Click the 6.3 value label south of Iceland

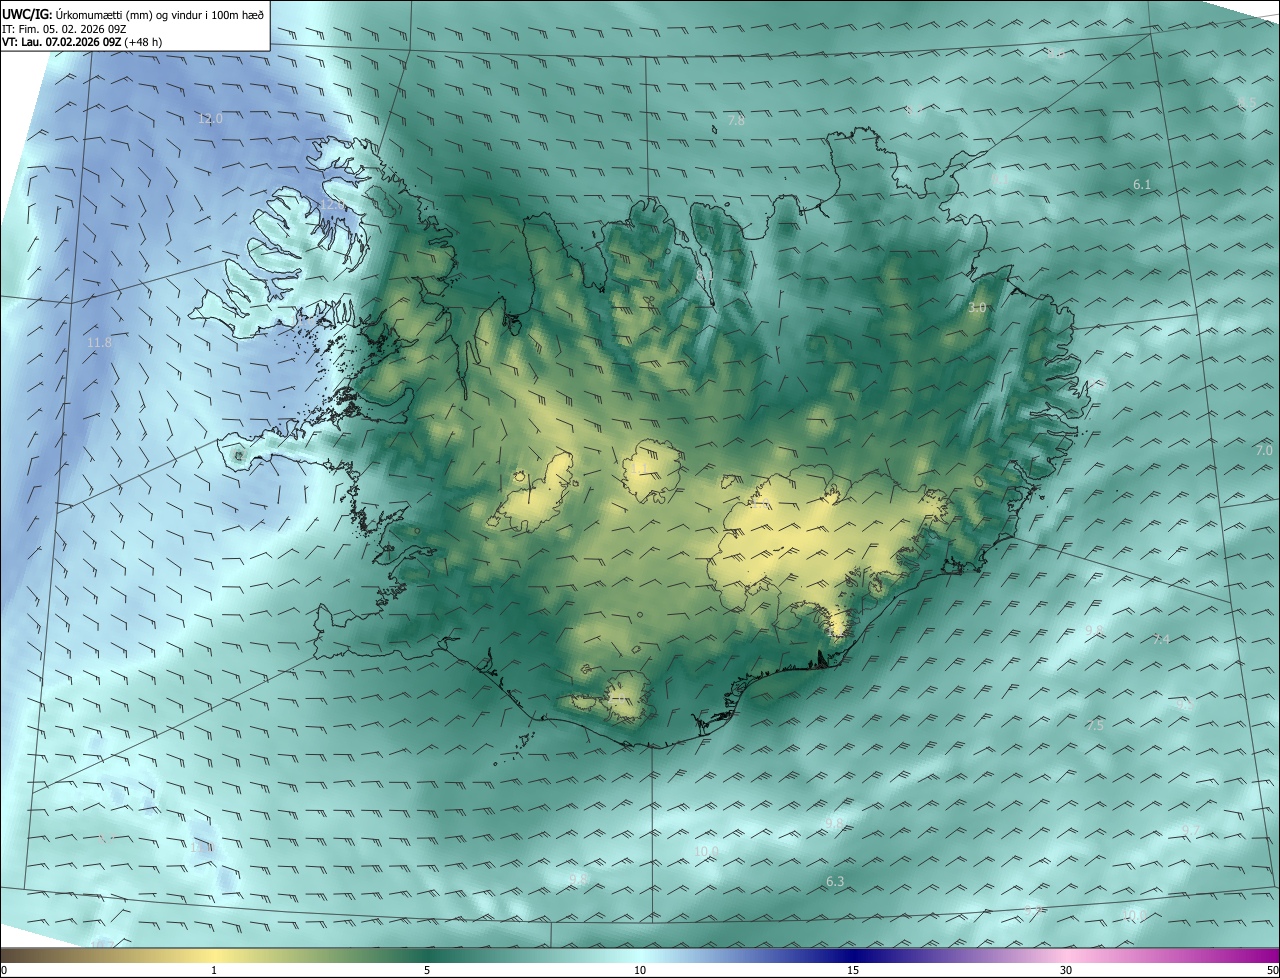coord(835,882)
